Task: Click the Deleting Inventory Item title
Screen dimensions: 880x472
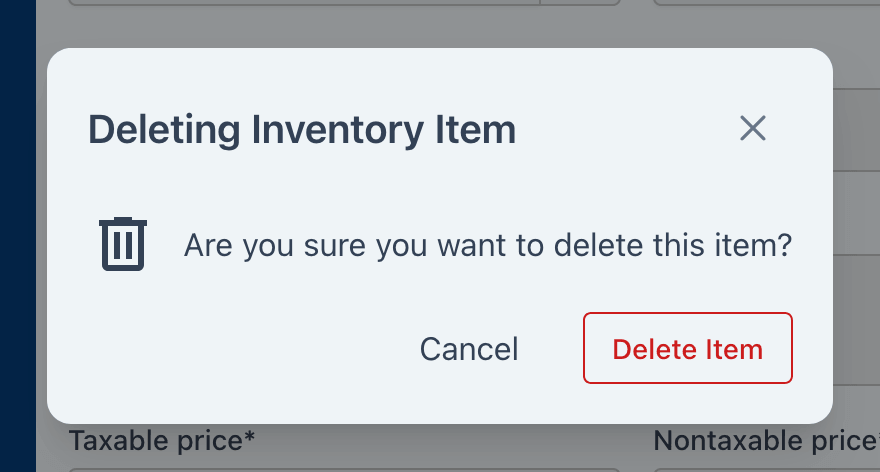Action: coord(302,130)
